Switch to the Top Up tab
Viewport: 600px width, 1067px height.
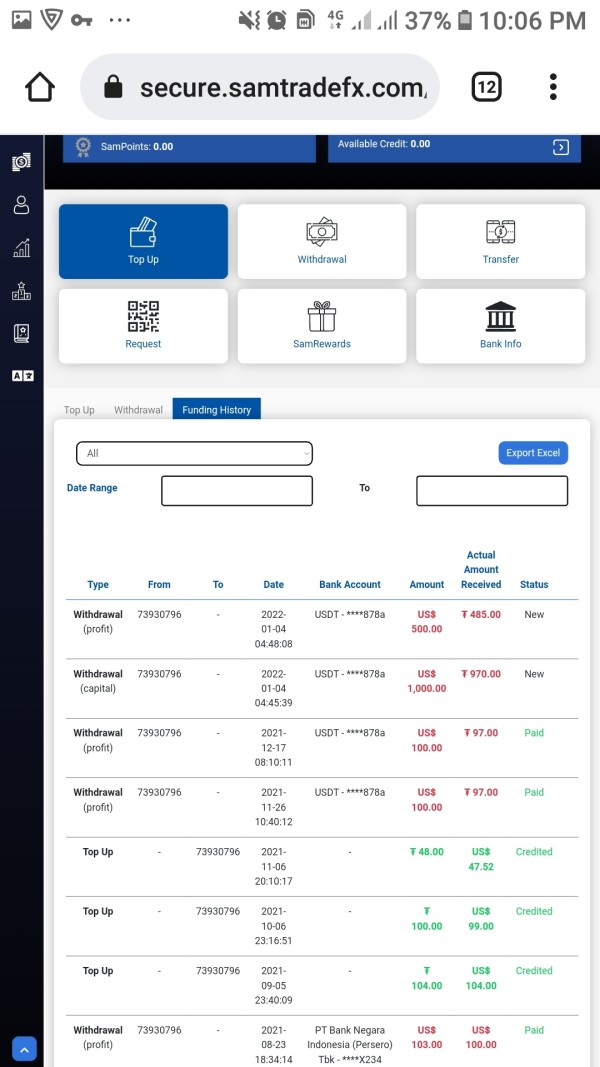click(x=79, y=410)
